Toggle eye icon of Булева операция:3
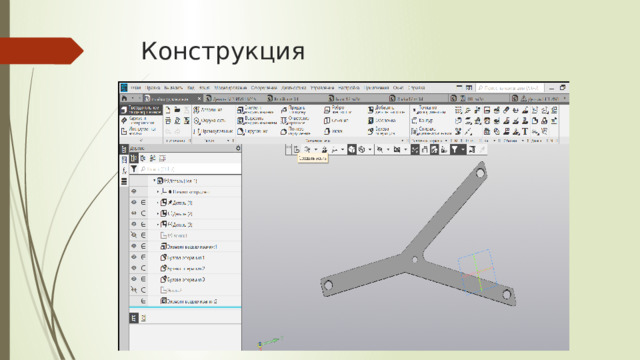 [134, 279]
